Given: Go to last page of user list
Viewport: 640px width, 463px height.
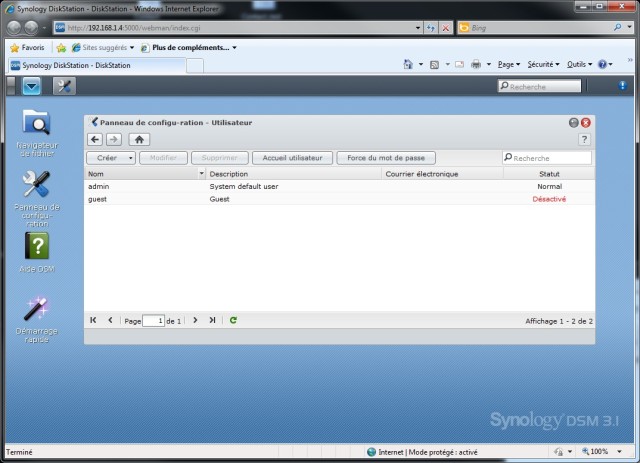Looking at the screenshot, I should coord(212,320).
